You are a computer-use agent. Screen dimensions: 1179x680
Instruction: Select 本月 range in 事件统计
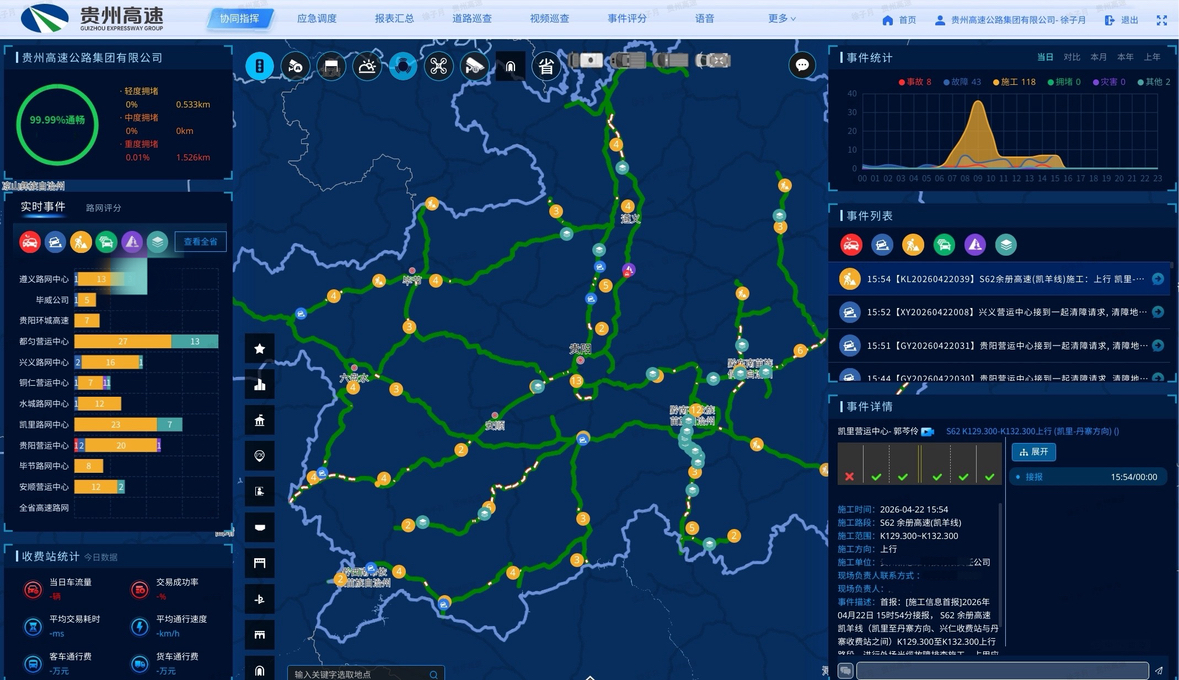tap(1099, 57)
